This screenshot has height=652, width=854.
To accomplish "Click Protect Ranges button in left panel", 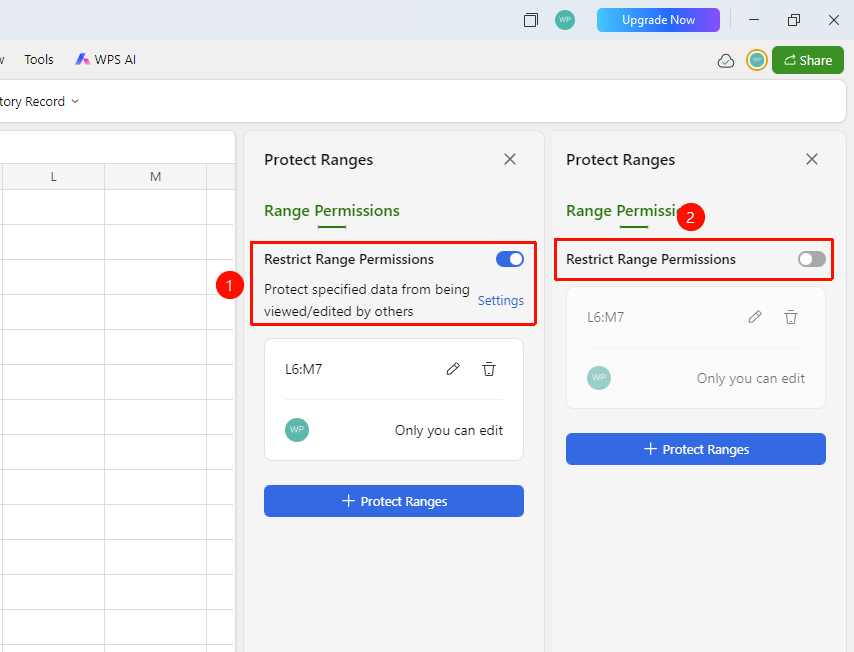I will (x=394, y=501).
